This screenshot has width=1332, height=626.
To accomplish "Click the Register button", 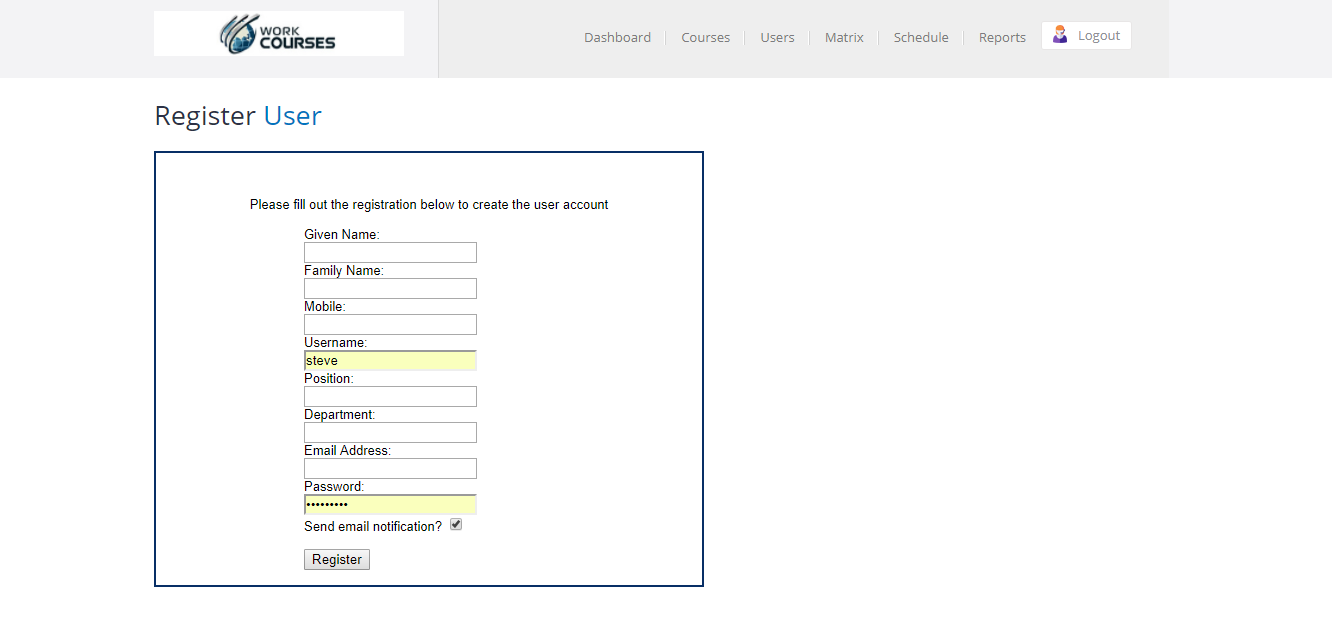I will coord(337,560).
